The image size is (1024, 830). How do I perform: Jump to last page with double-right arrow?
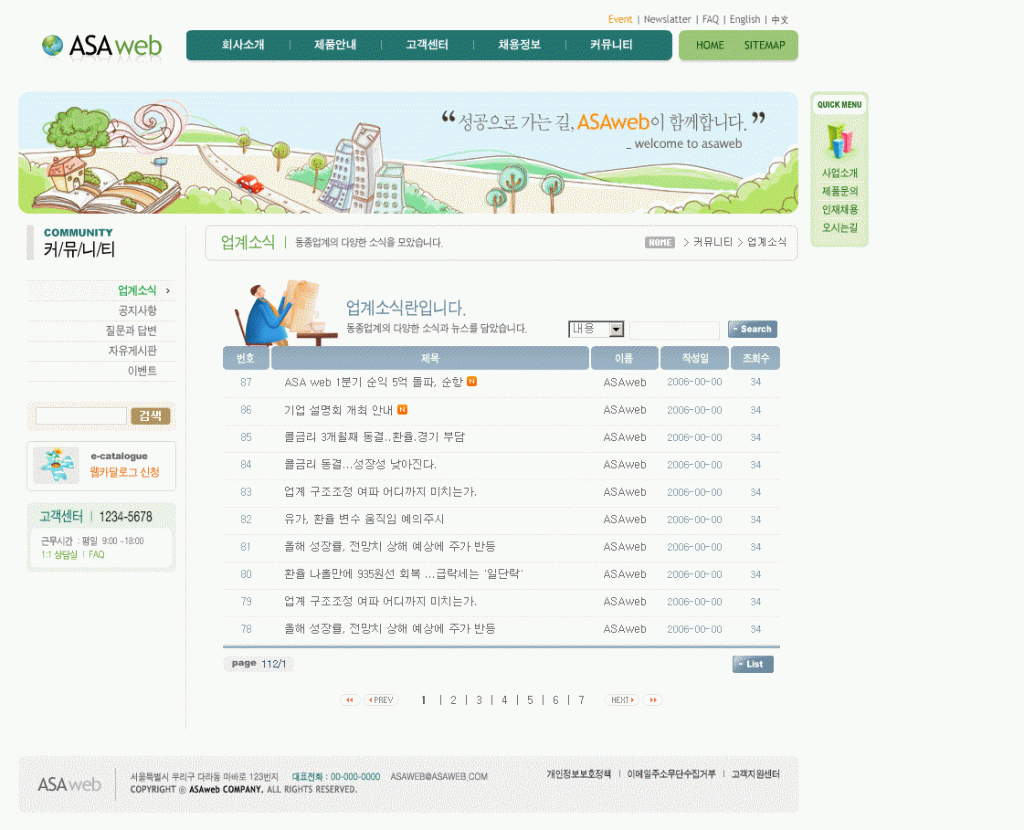pyautogui.click(x=652, y=700)
